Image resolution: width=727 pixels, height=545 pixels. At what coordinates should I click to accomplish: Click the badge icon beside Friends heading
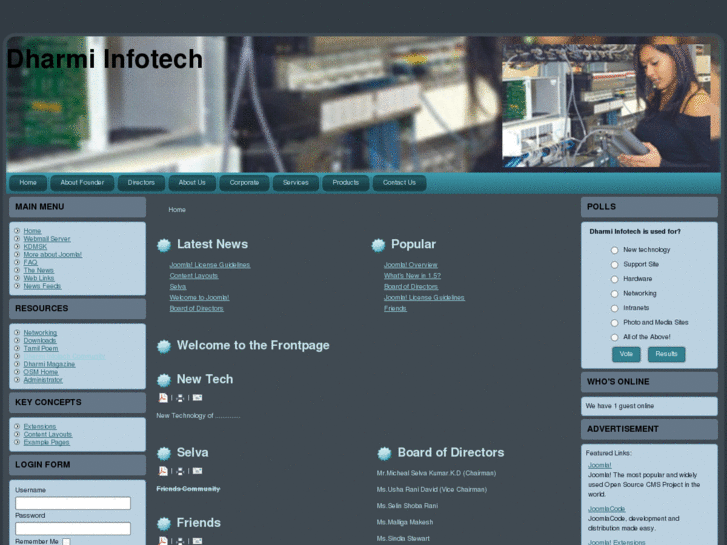click(x=164, y=524)
